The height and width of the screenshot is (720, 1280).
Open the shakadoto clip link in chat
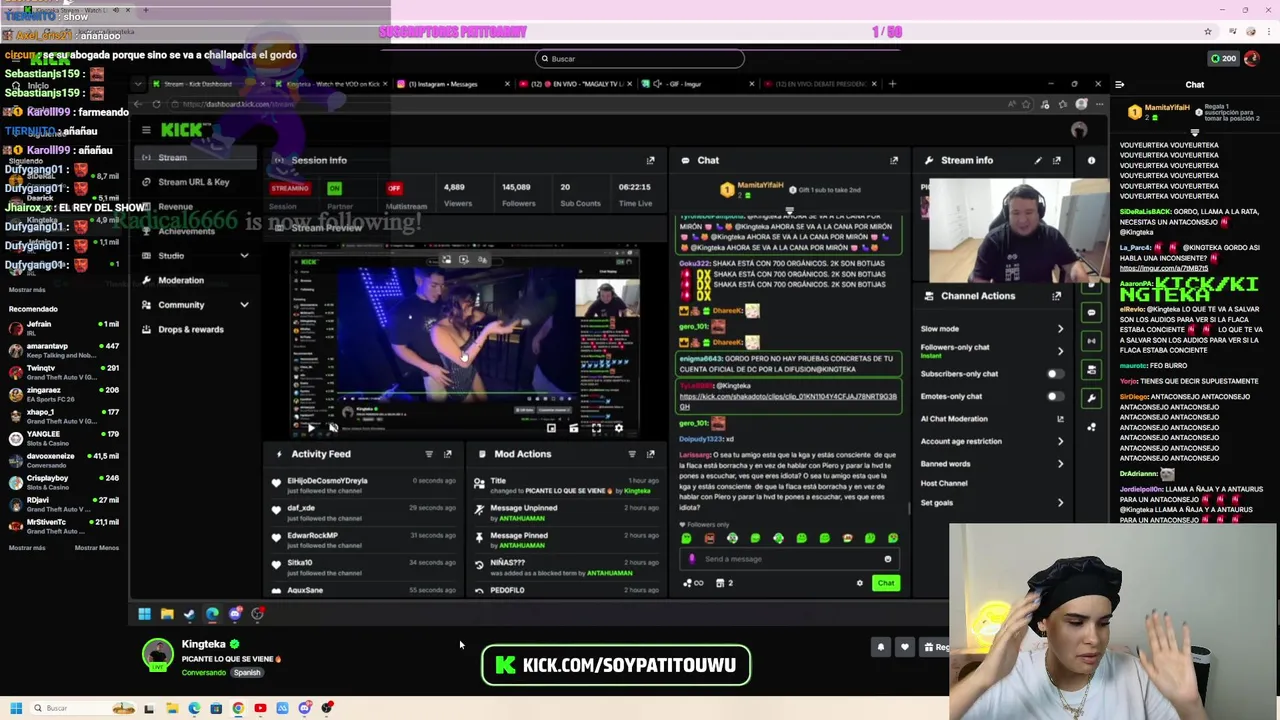pos(788,401)
